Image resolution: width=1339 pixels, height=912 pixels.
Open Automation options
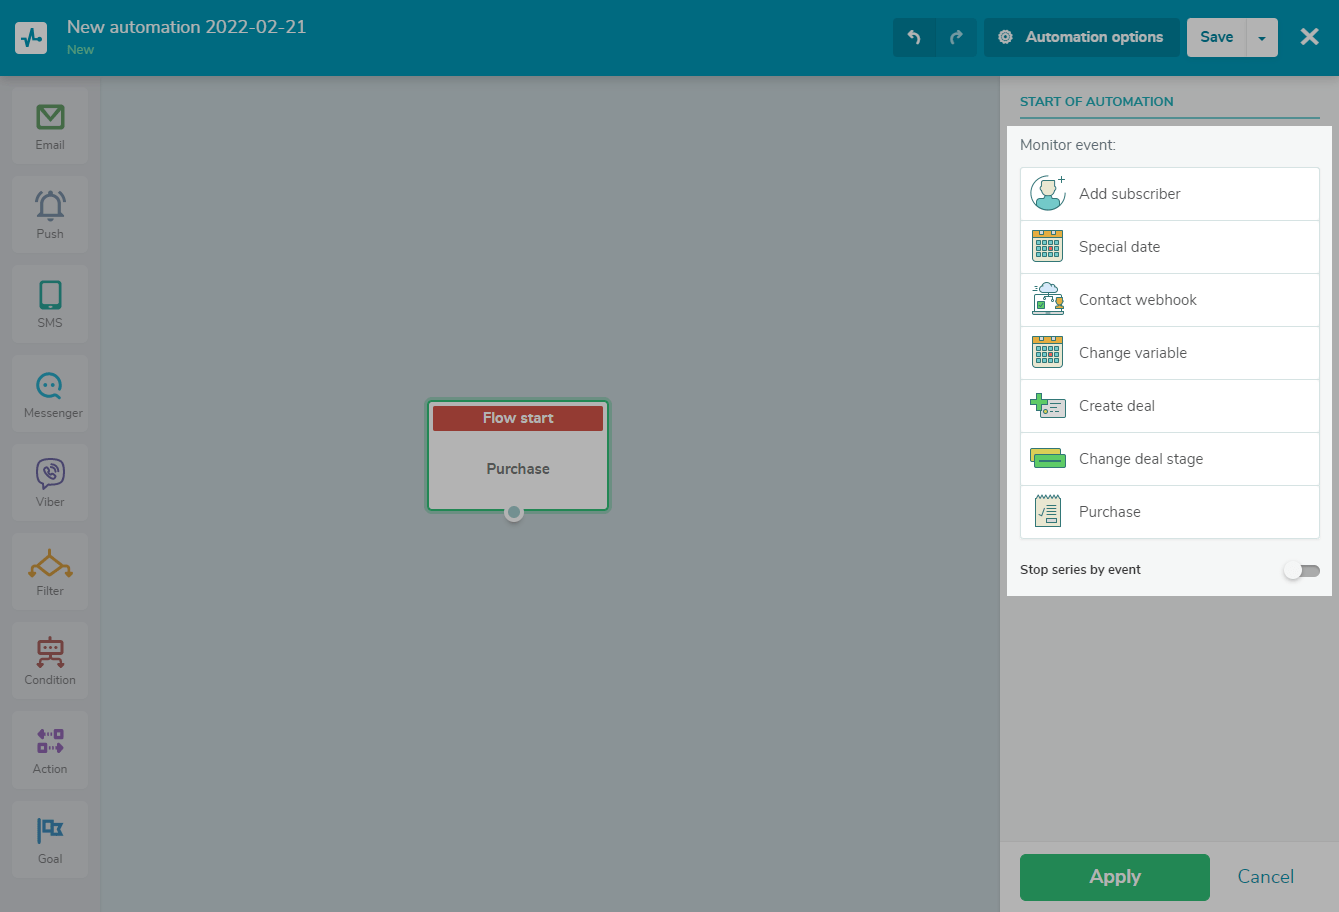[x=1081, y=37]
